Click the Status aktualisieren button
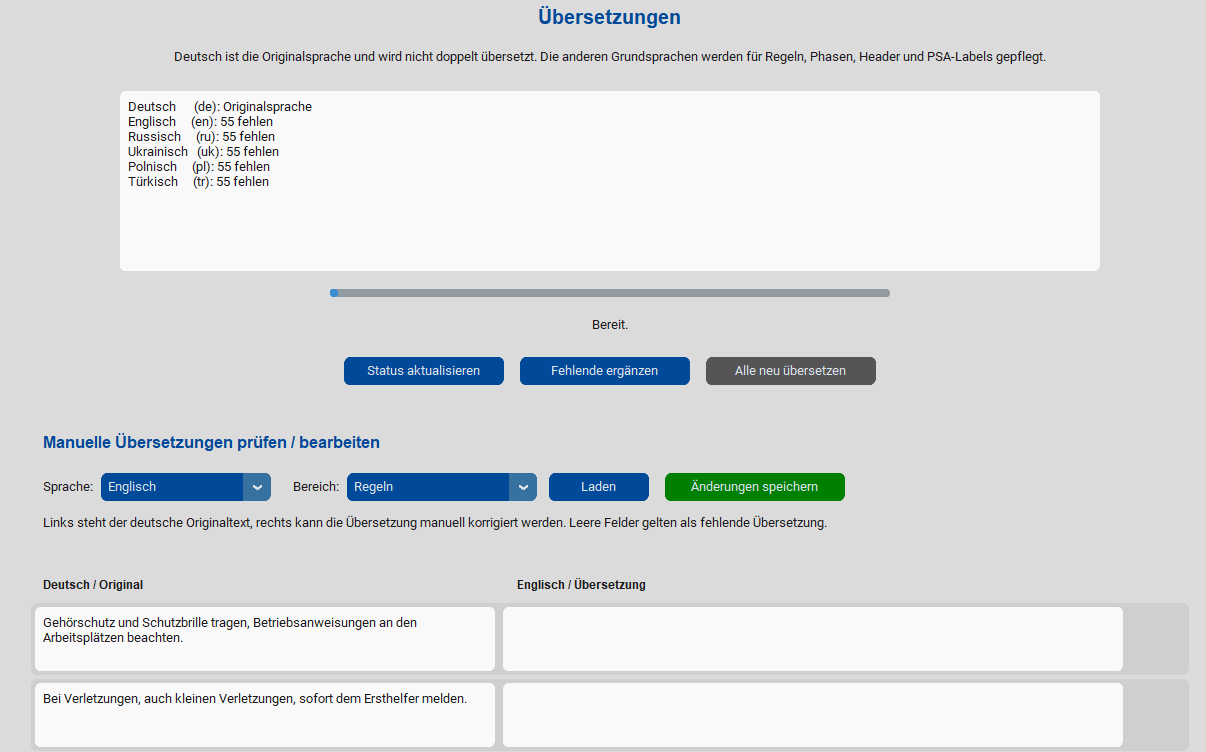1206x752 pixels. [x=423, y=370]
